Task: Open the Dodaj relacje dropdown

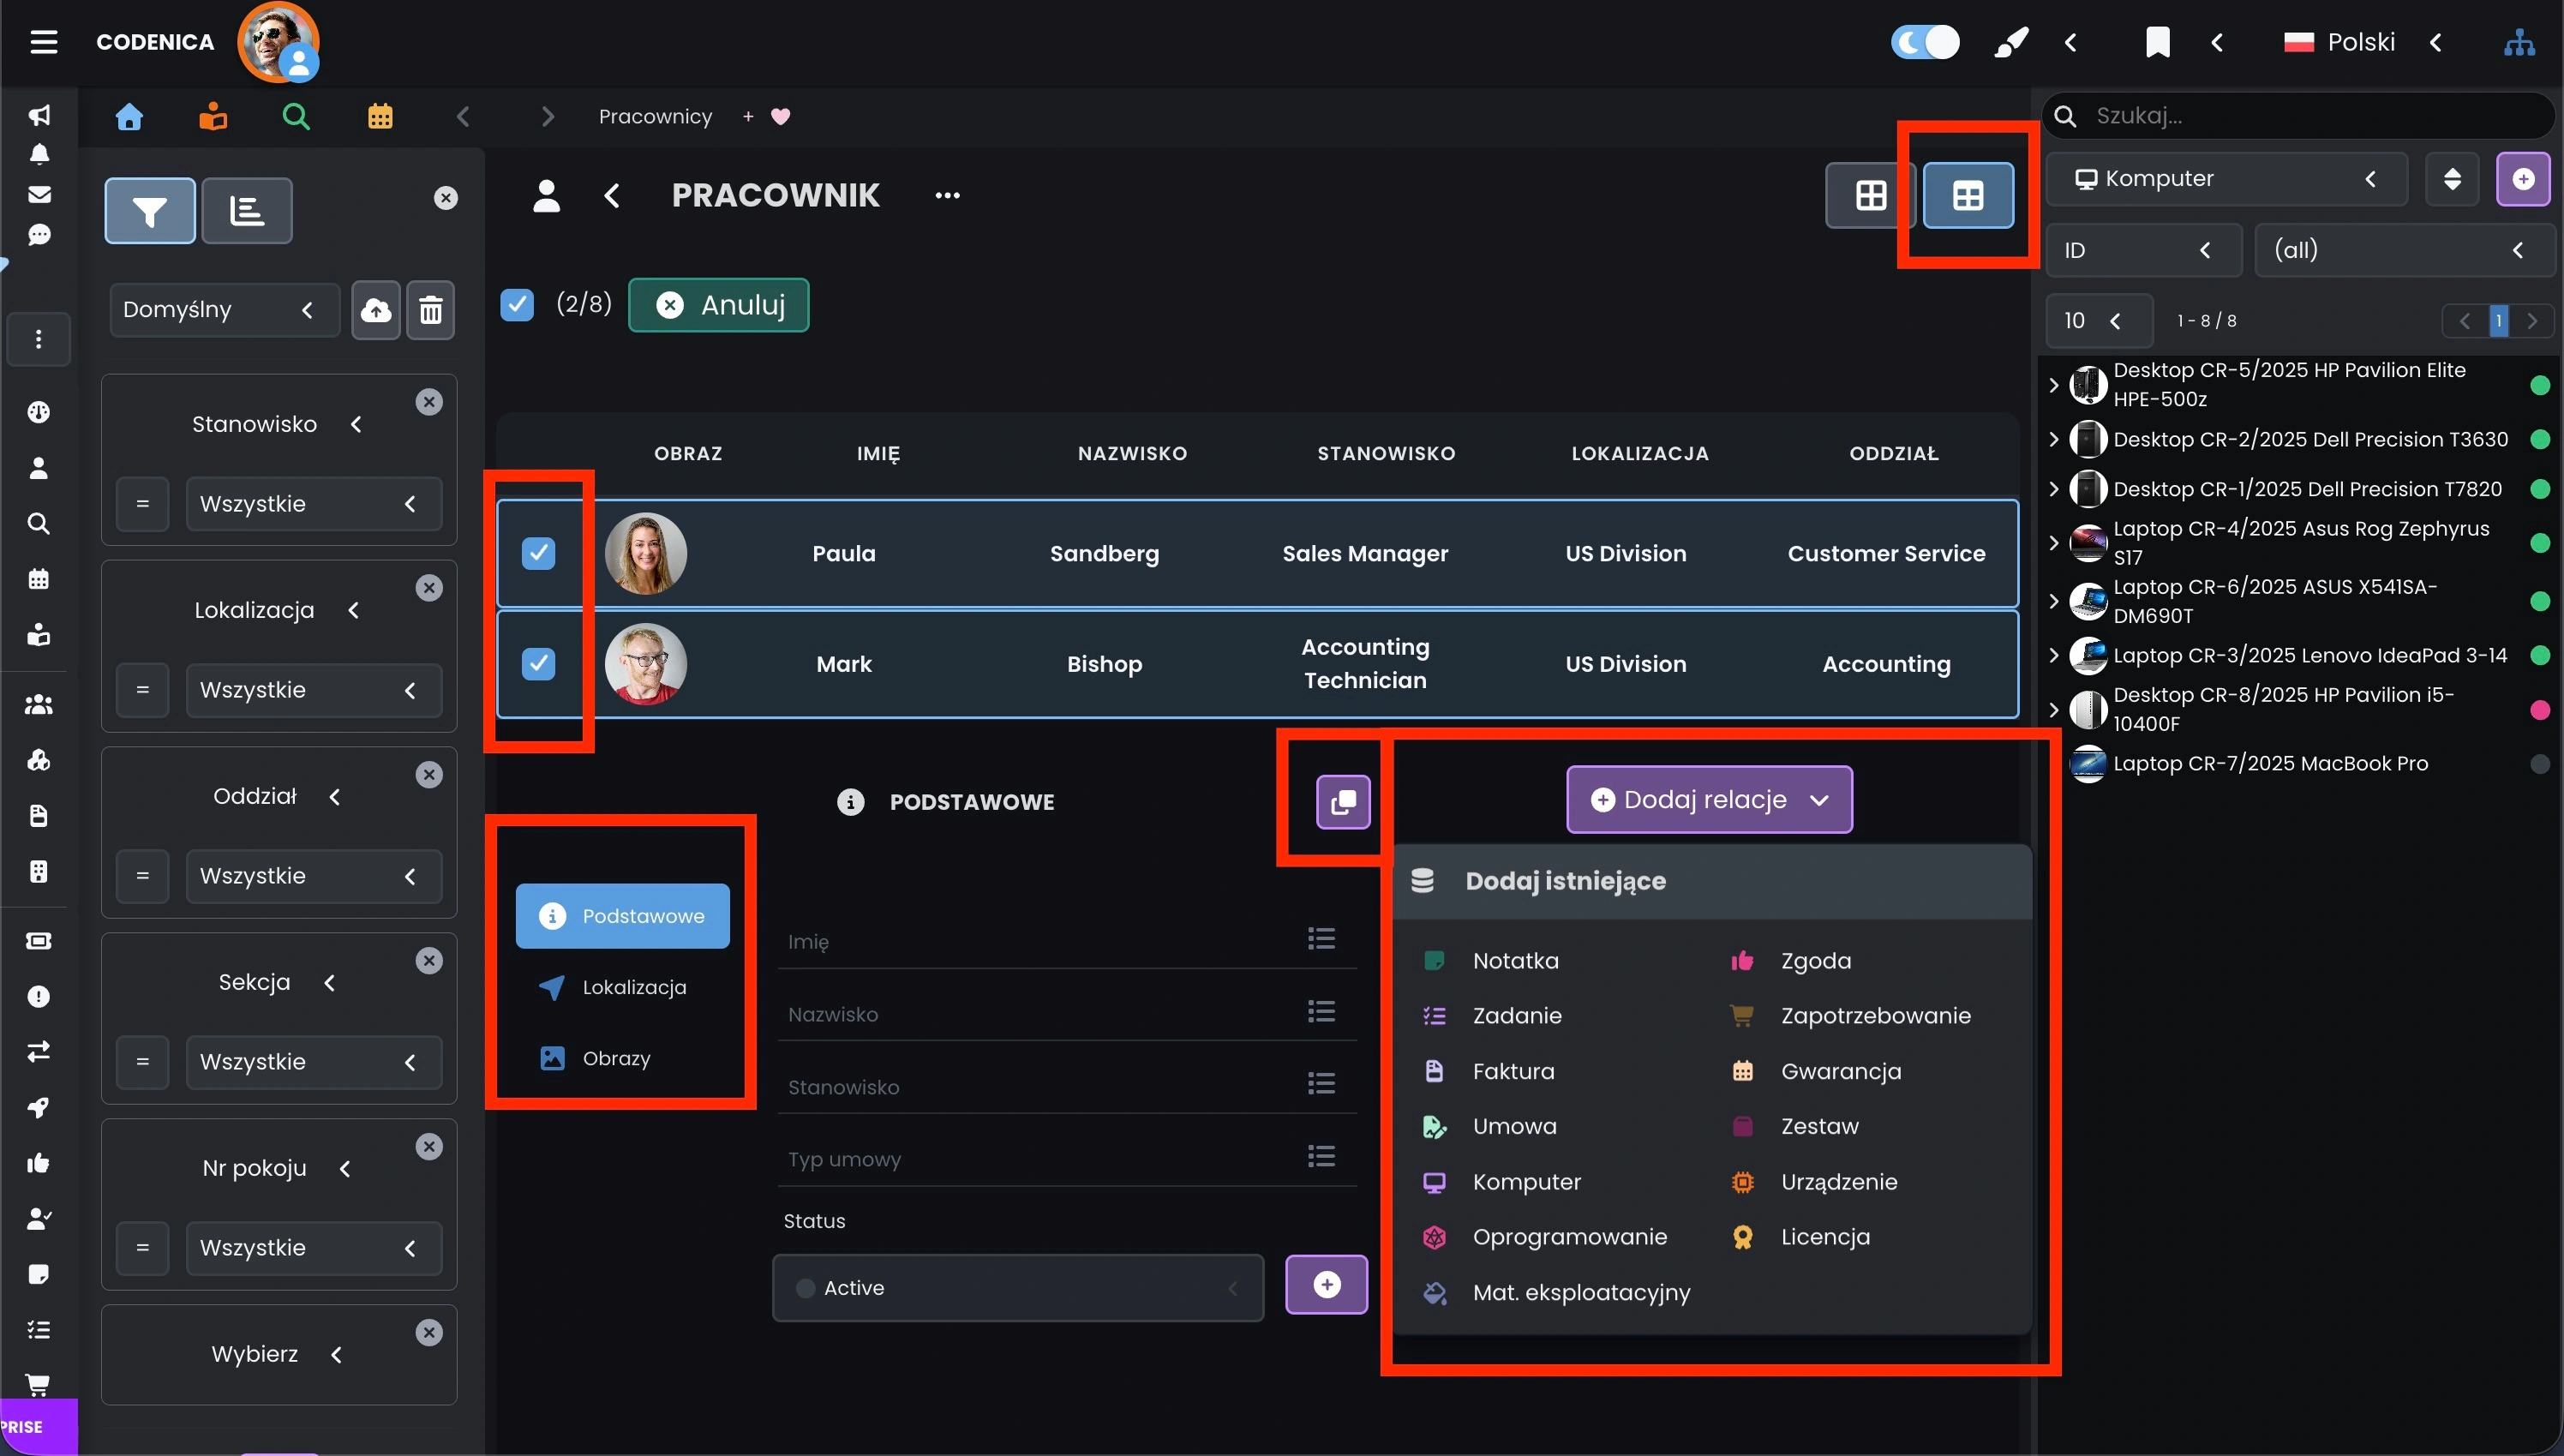Action: 1709,800
